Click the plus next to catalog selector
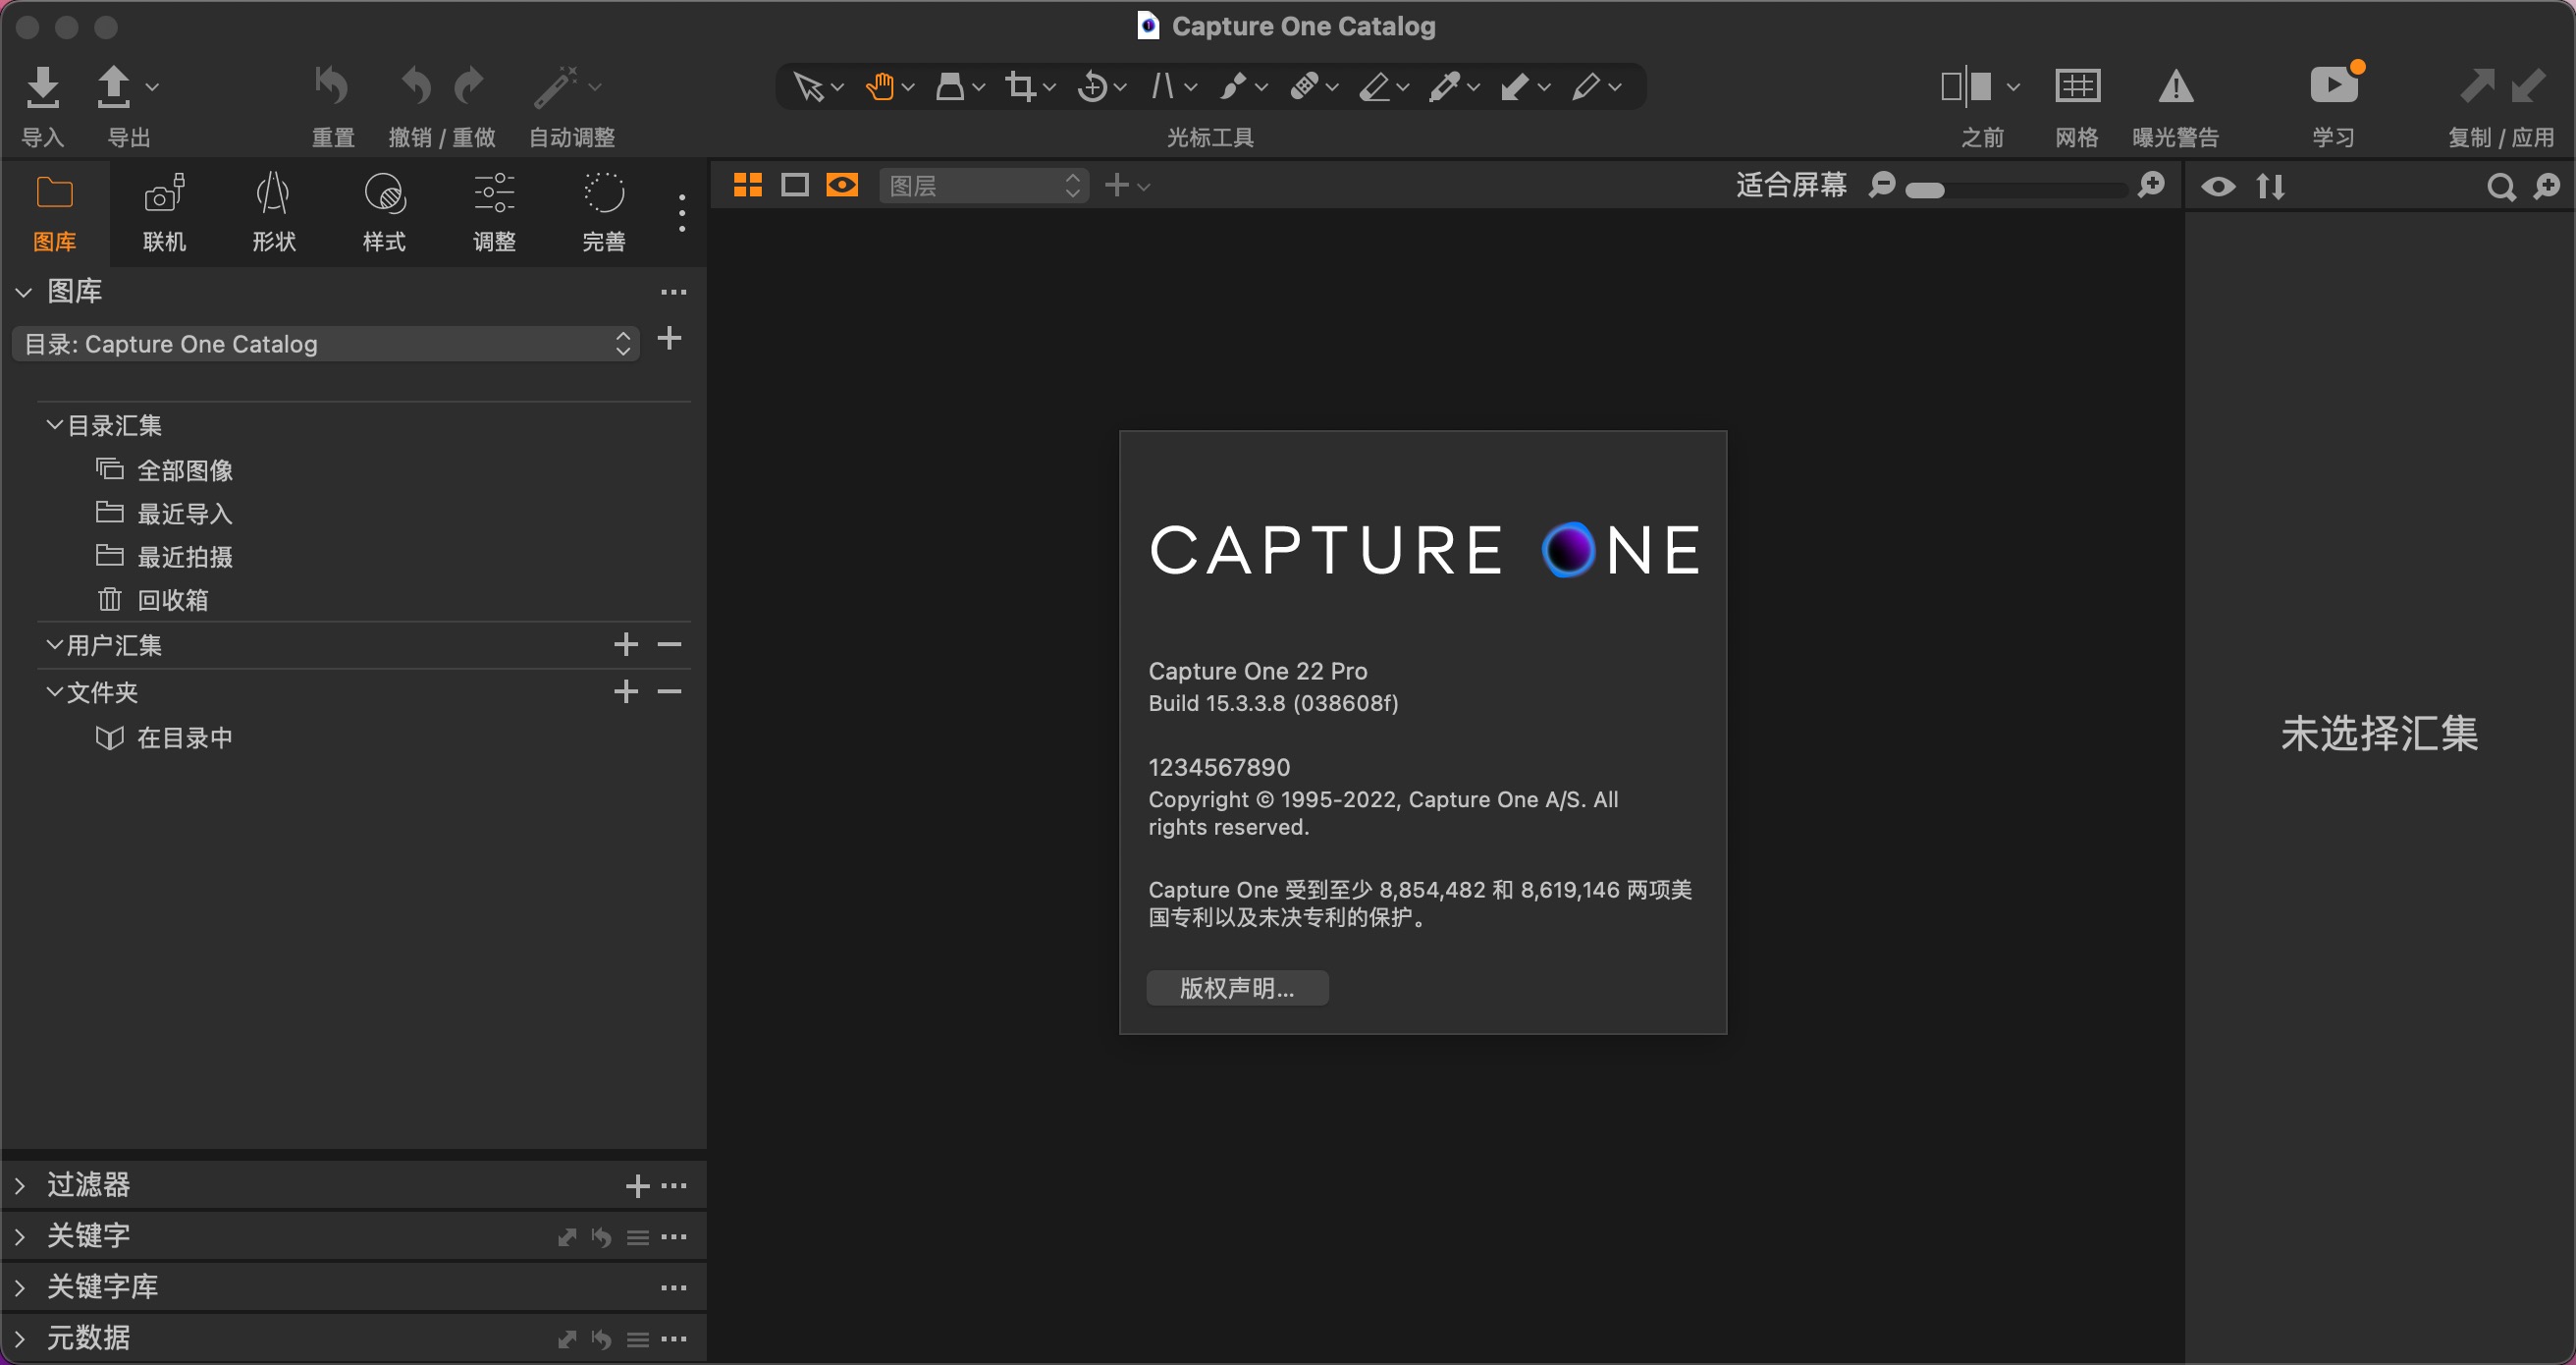Image resolution: width=2576 pixels, height=1365 pixels. [669, 338]
